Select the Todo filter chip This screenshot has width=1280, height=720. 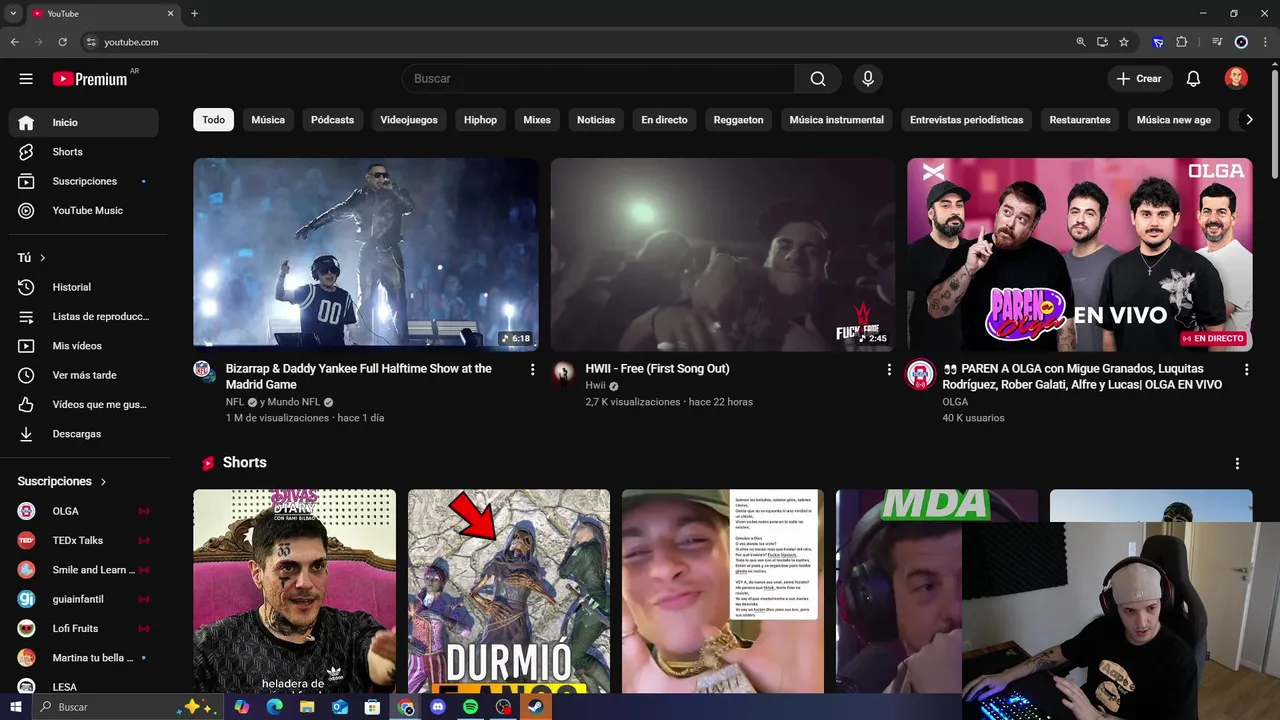214,120
